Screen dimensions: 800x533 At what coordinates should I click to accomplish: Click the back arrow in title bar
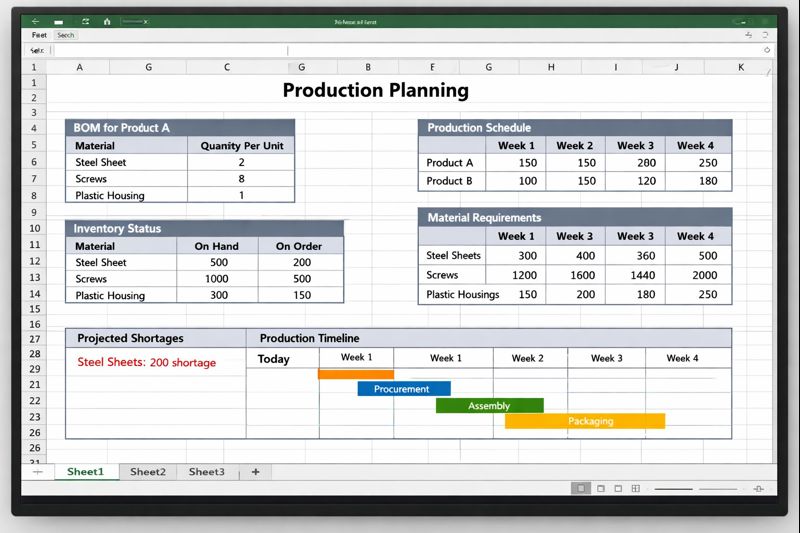click(x=35, y=21)
